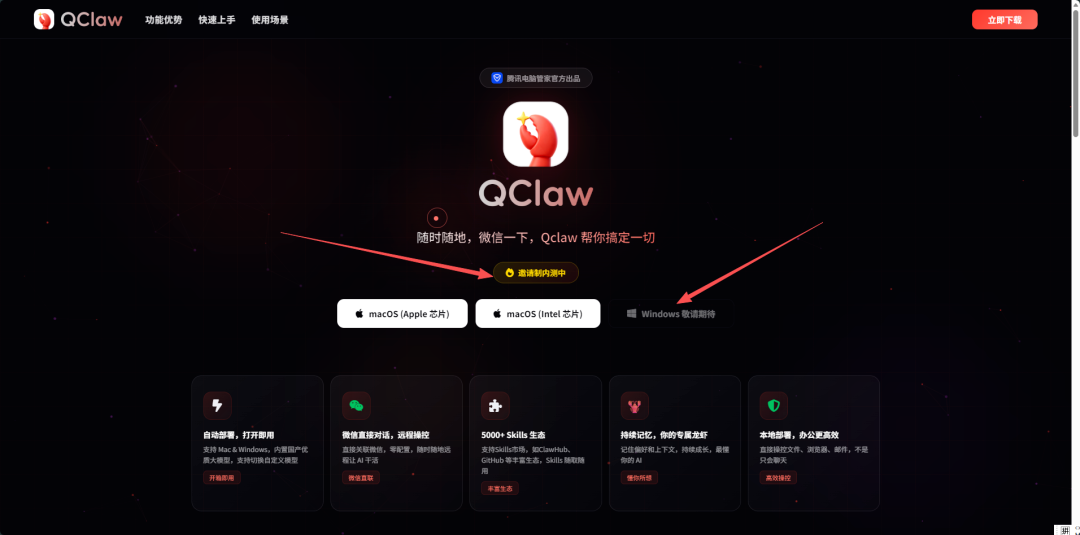Download macOS (Apple 芯片) version
Viewport: 1080px width, 535px height.
pyautogui.click(x=402, y=313)
